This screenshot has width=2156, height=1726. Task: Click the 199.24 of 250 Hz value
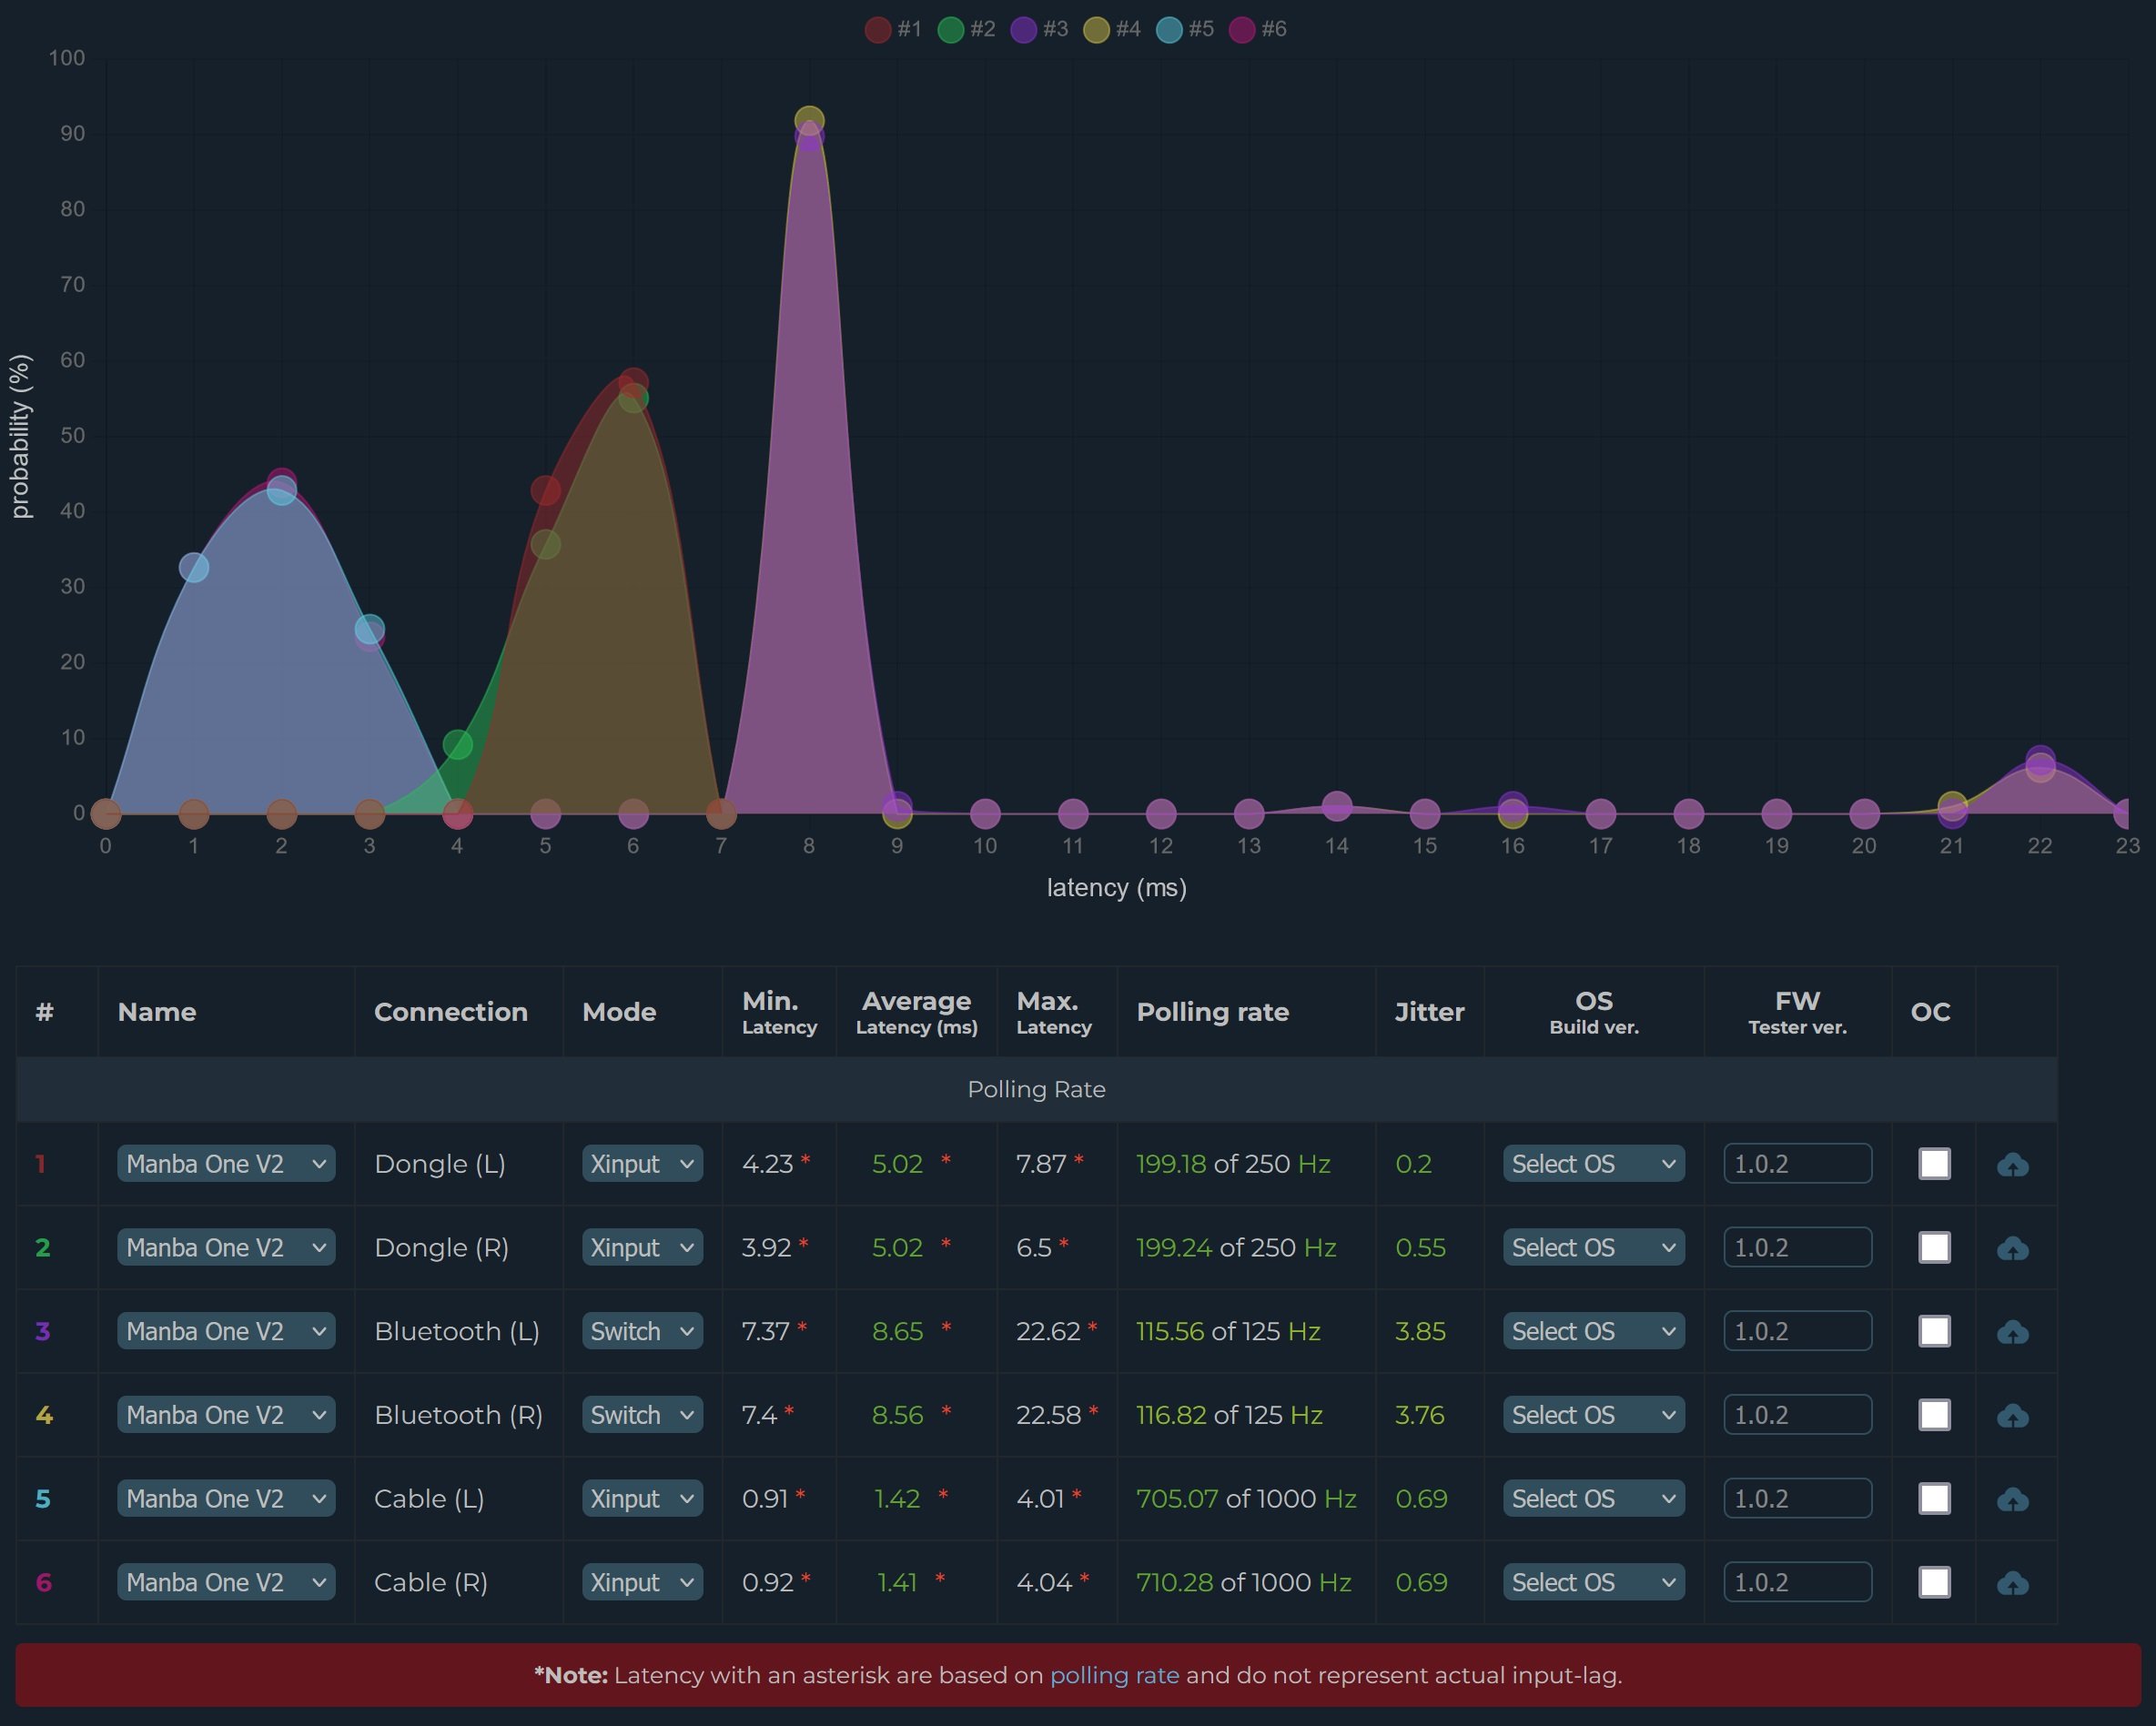pyautogui.click(x=1236, y=1248)
